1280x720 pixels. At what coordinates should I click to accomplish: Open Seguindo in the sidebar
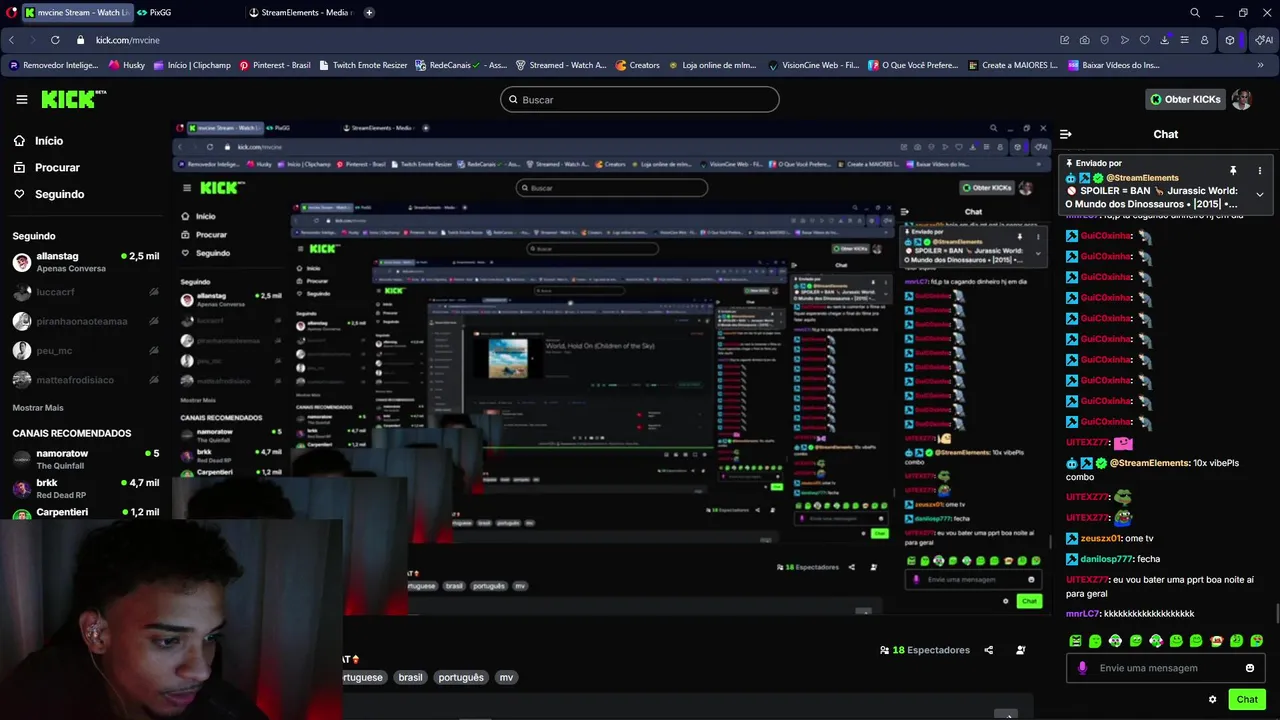tap(49, 194)
